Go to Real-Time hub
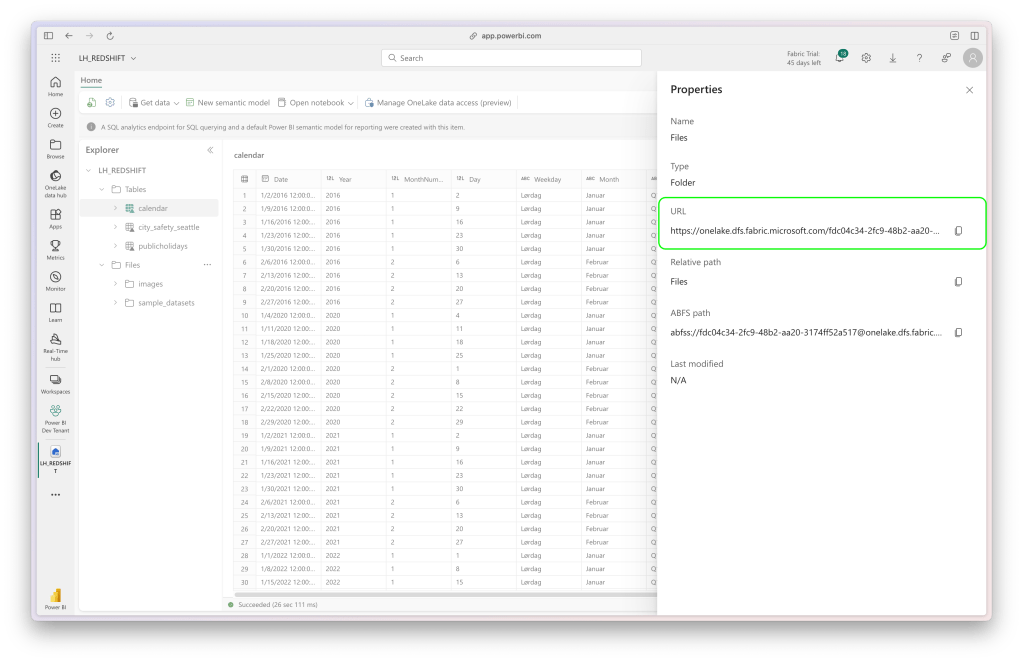This screenshot has height=662, width=1023. 55,344
